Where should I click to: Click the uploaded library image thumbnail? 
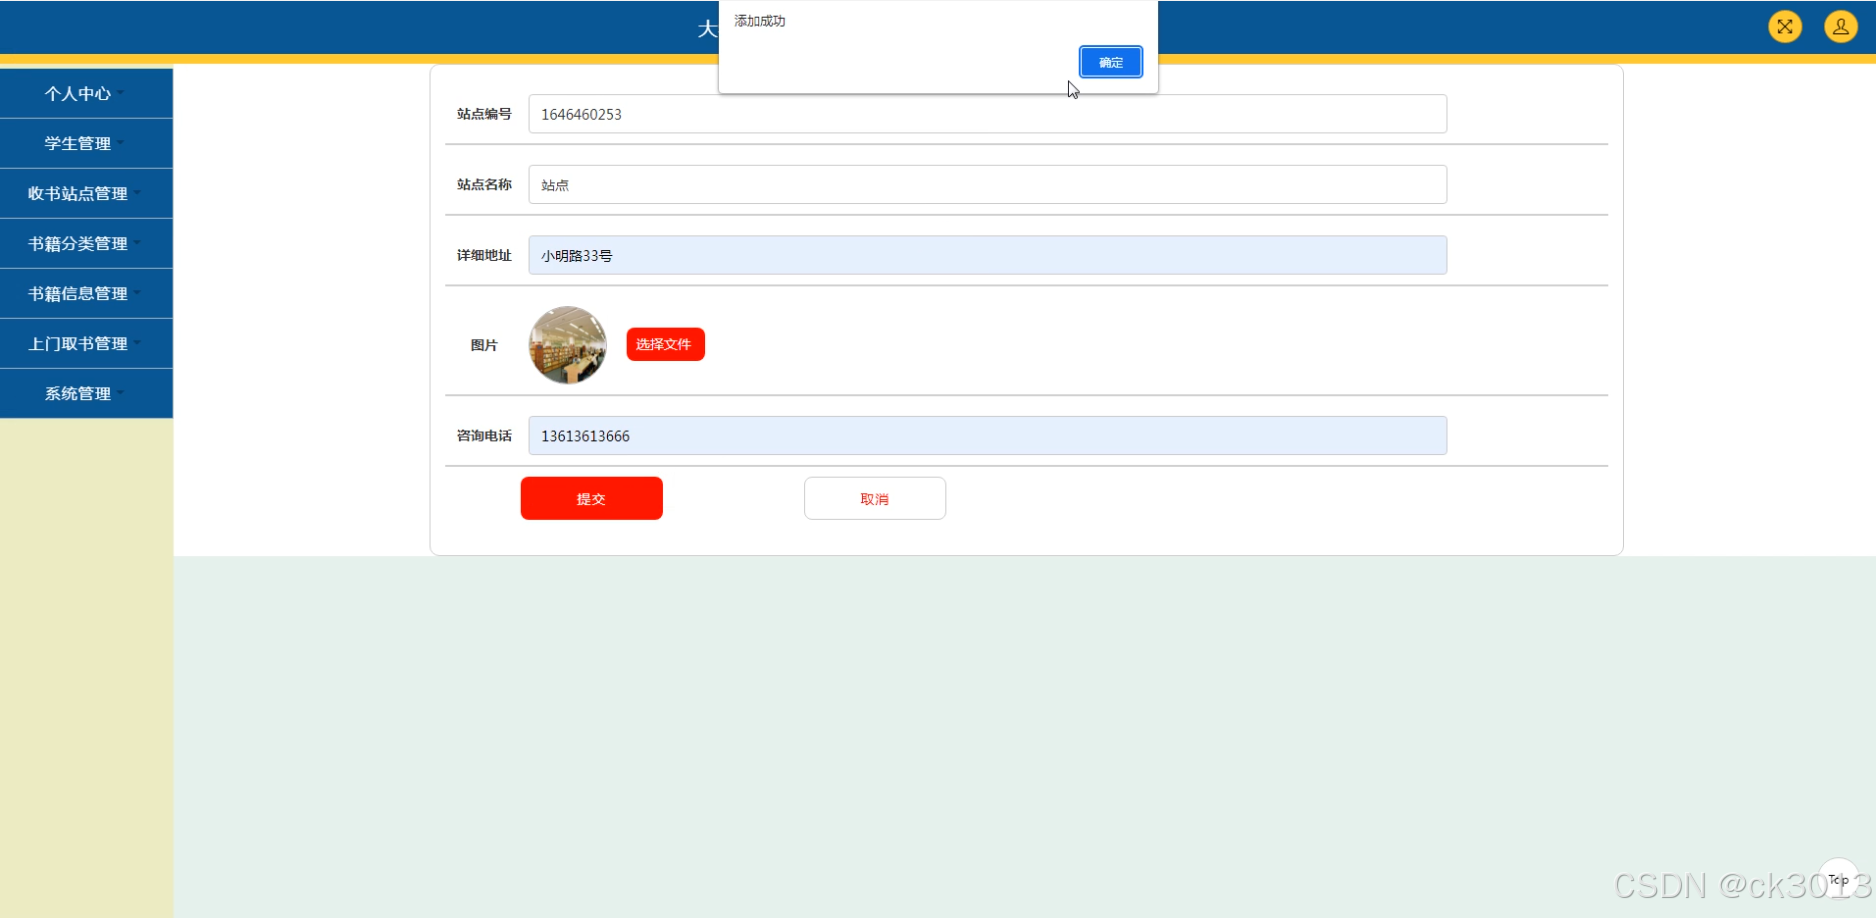tap(568, 345)
